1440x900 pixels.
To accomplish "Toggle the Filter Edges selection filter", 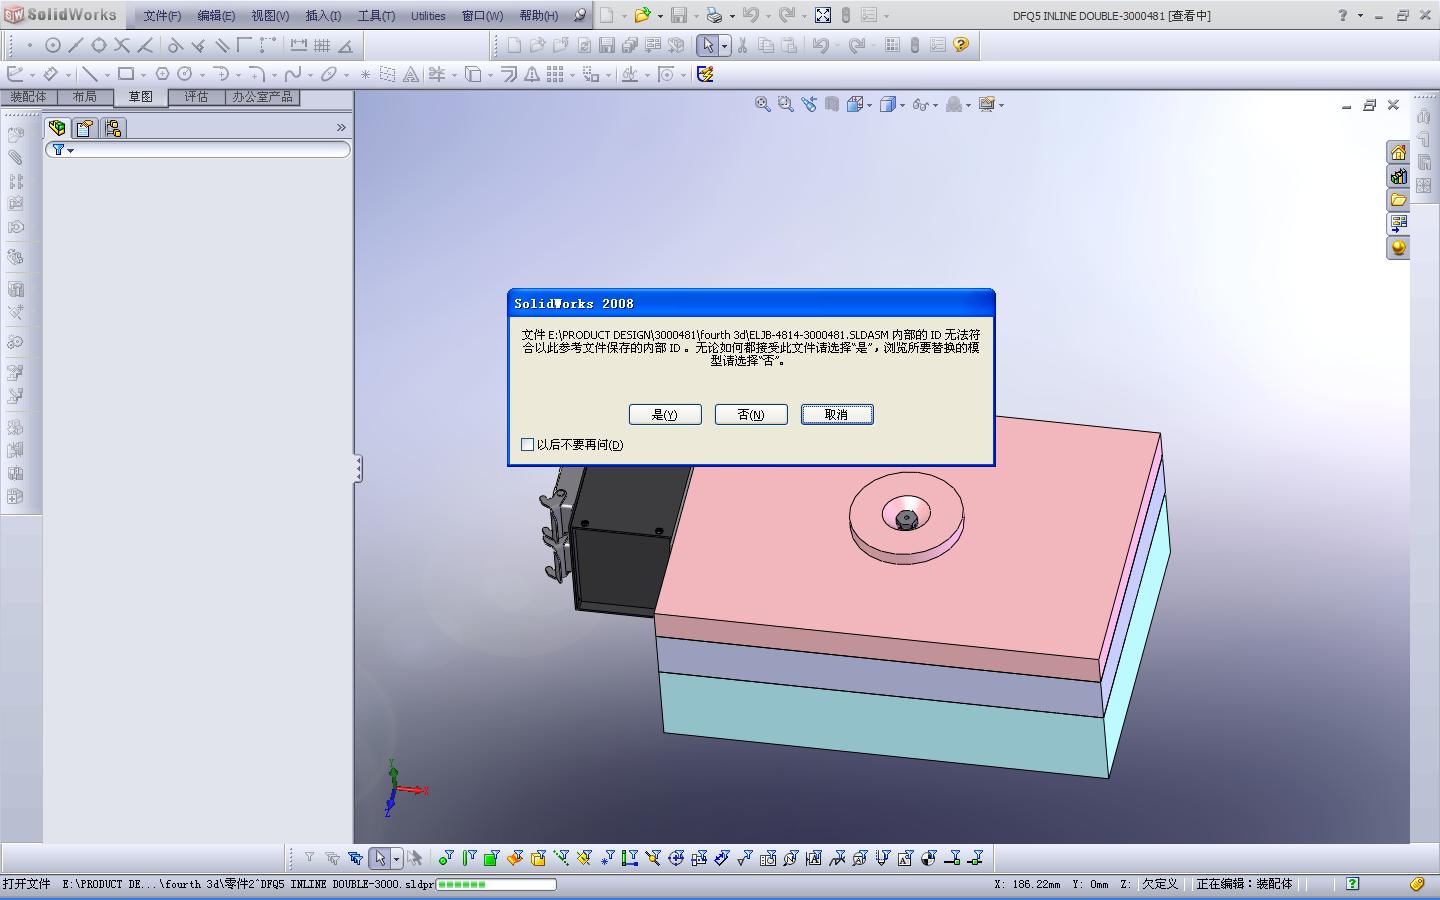I will (x=469, y=858).
